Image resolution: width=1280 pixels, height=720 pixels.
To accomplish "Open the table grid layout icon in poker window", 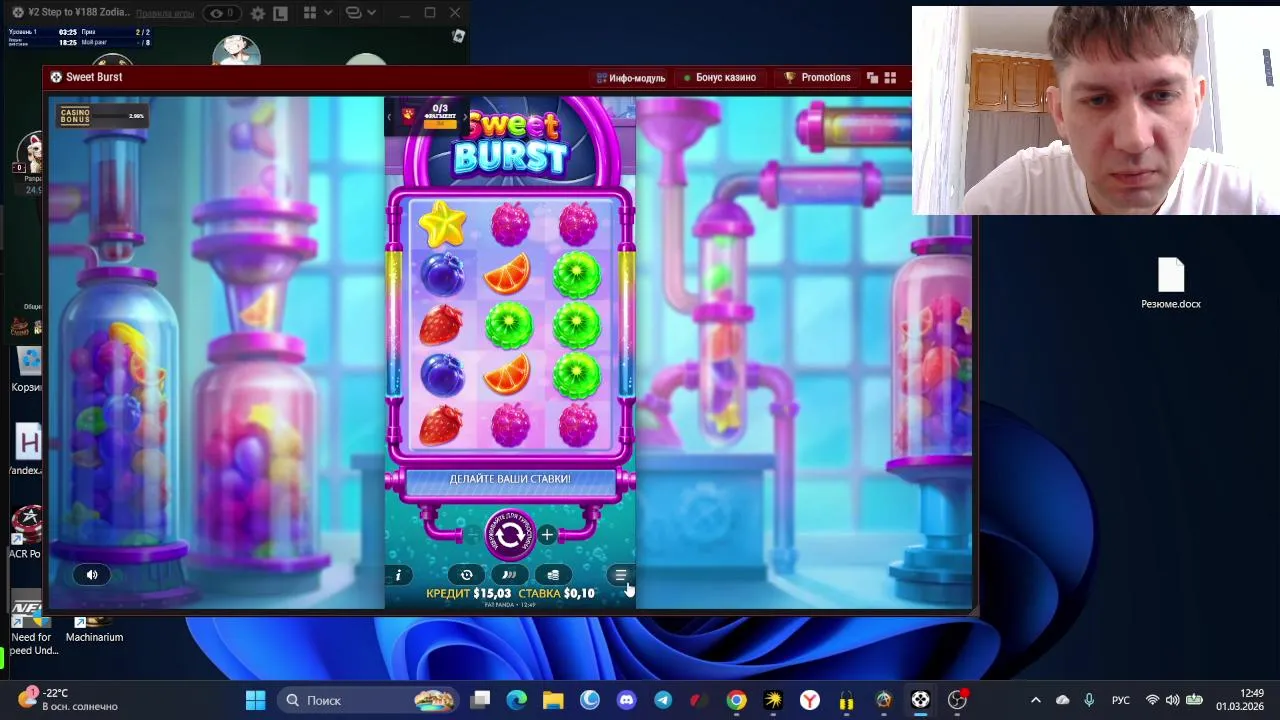I will tap(310, 14).
